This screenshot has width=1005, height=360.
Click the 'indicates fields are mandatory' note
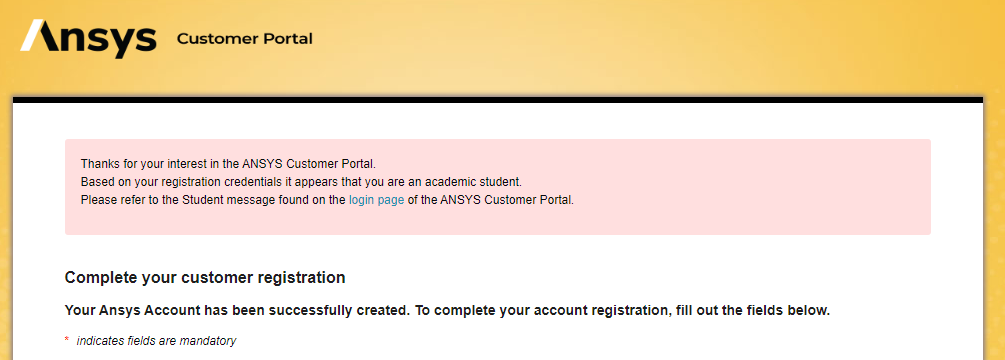(x=156, y=341)
